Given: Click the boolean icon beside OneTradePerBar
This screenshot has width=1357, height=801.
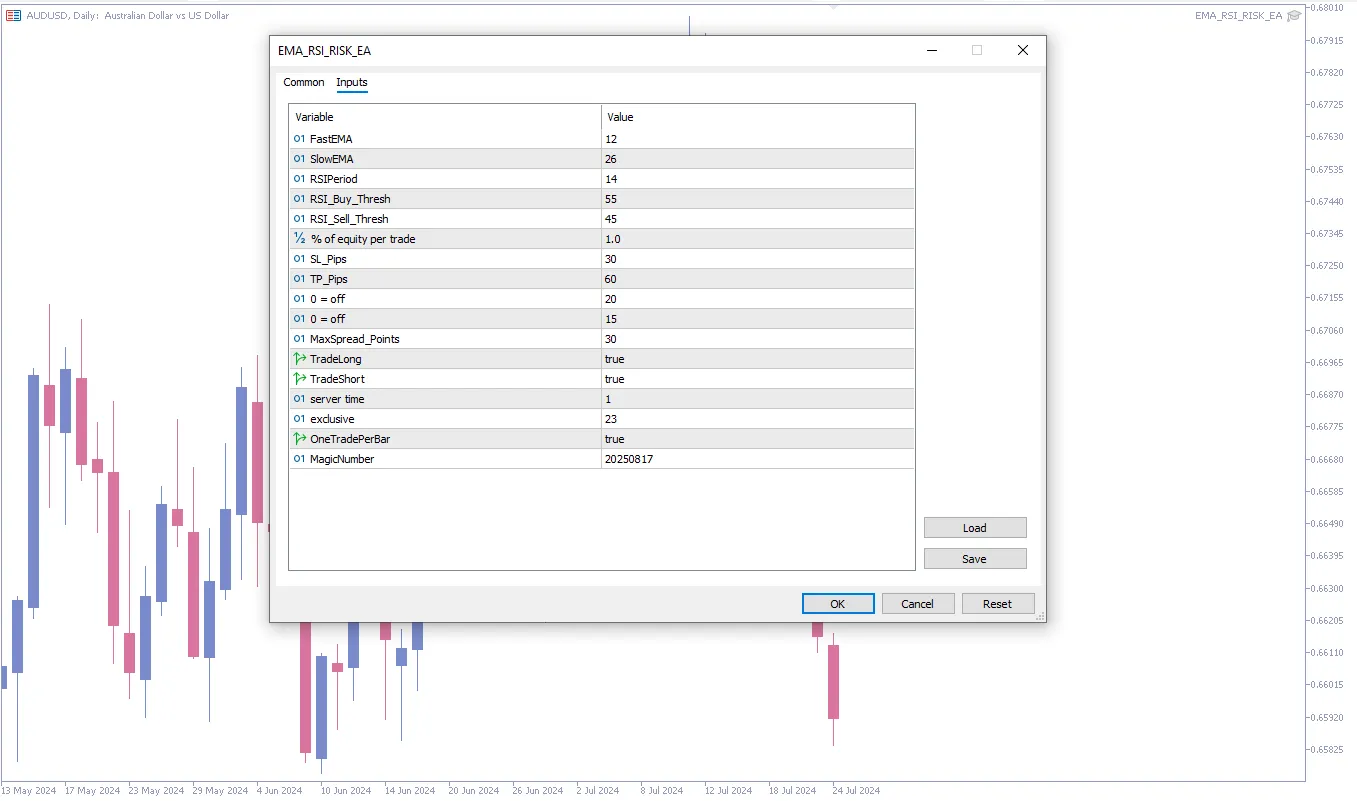Looking at the screenshot, I should click(x=299, y=439).
